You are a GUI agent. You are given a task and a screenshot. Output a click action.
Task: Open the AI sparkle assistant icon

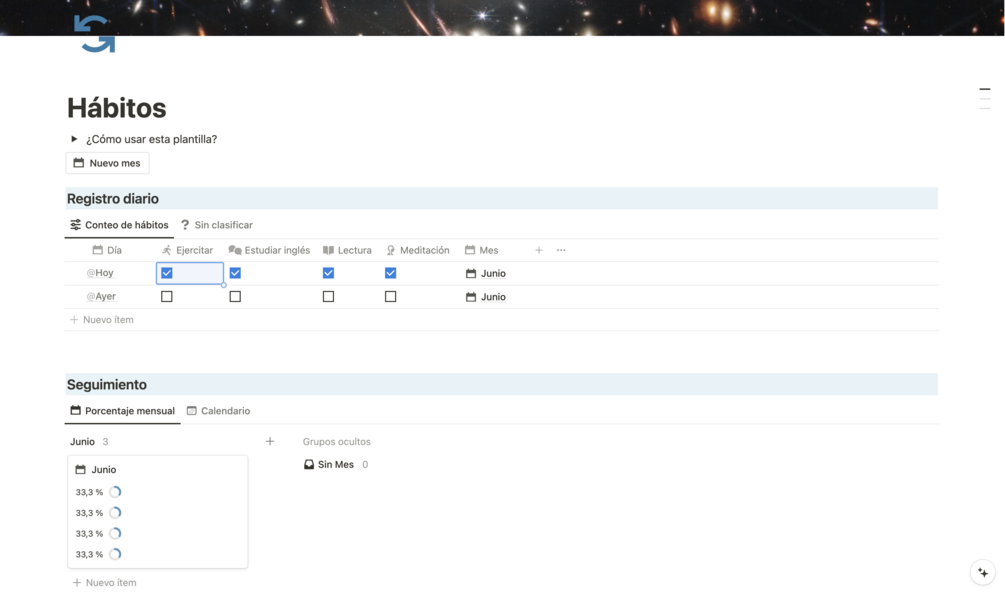[983, 573]
